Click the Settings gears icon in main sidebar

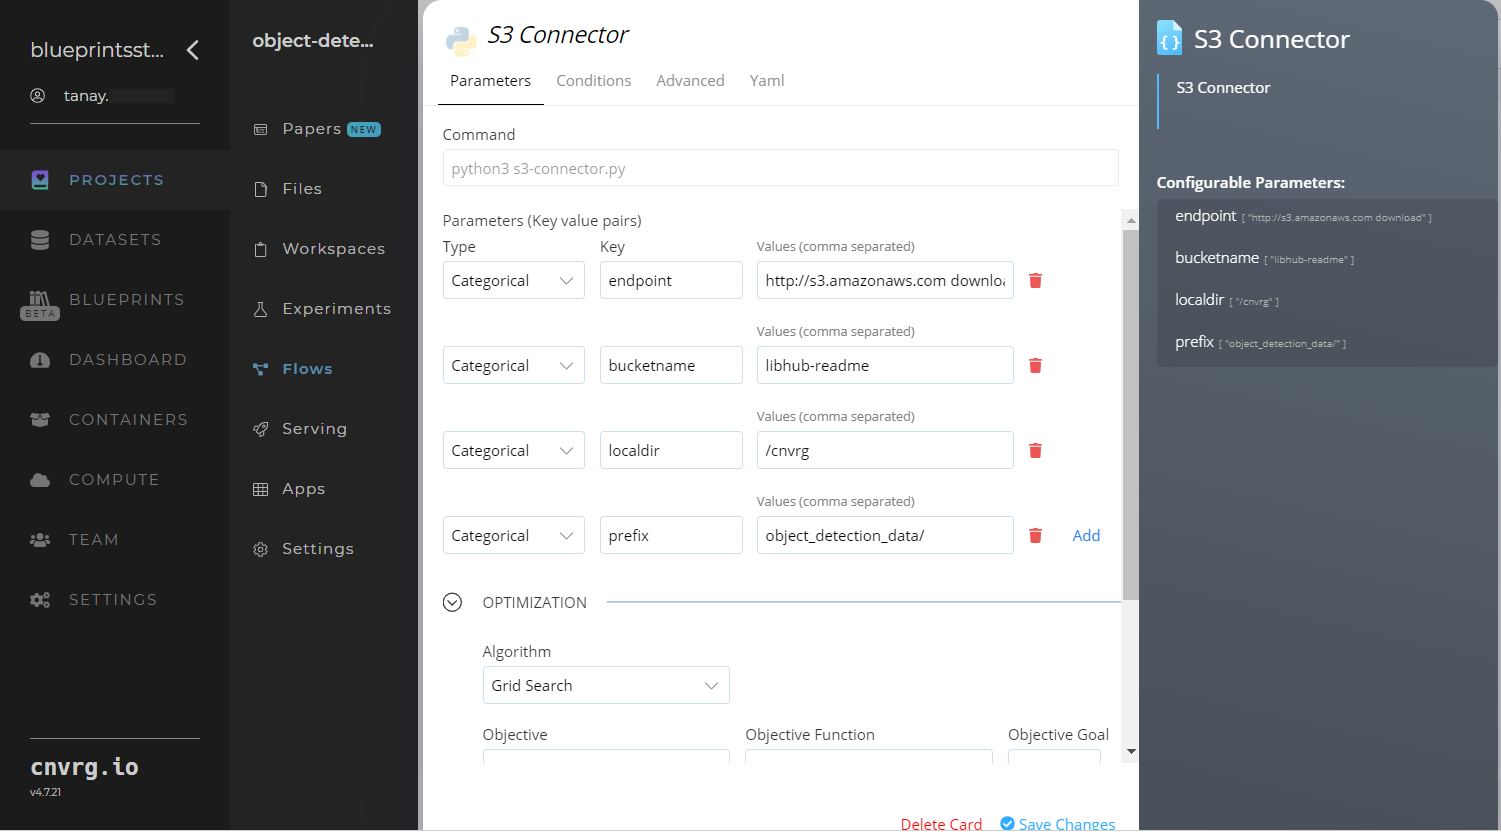click(x=40, y=600)
